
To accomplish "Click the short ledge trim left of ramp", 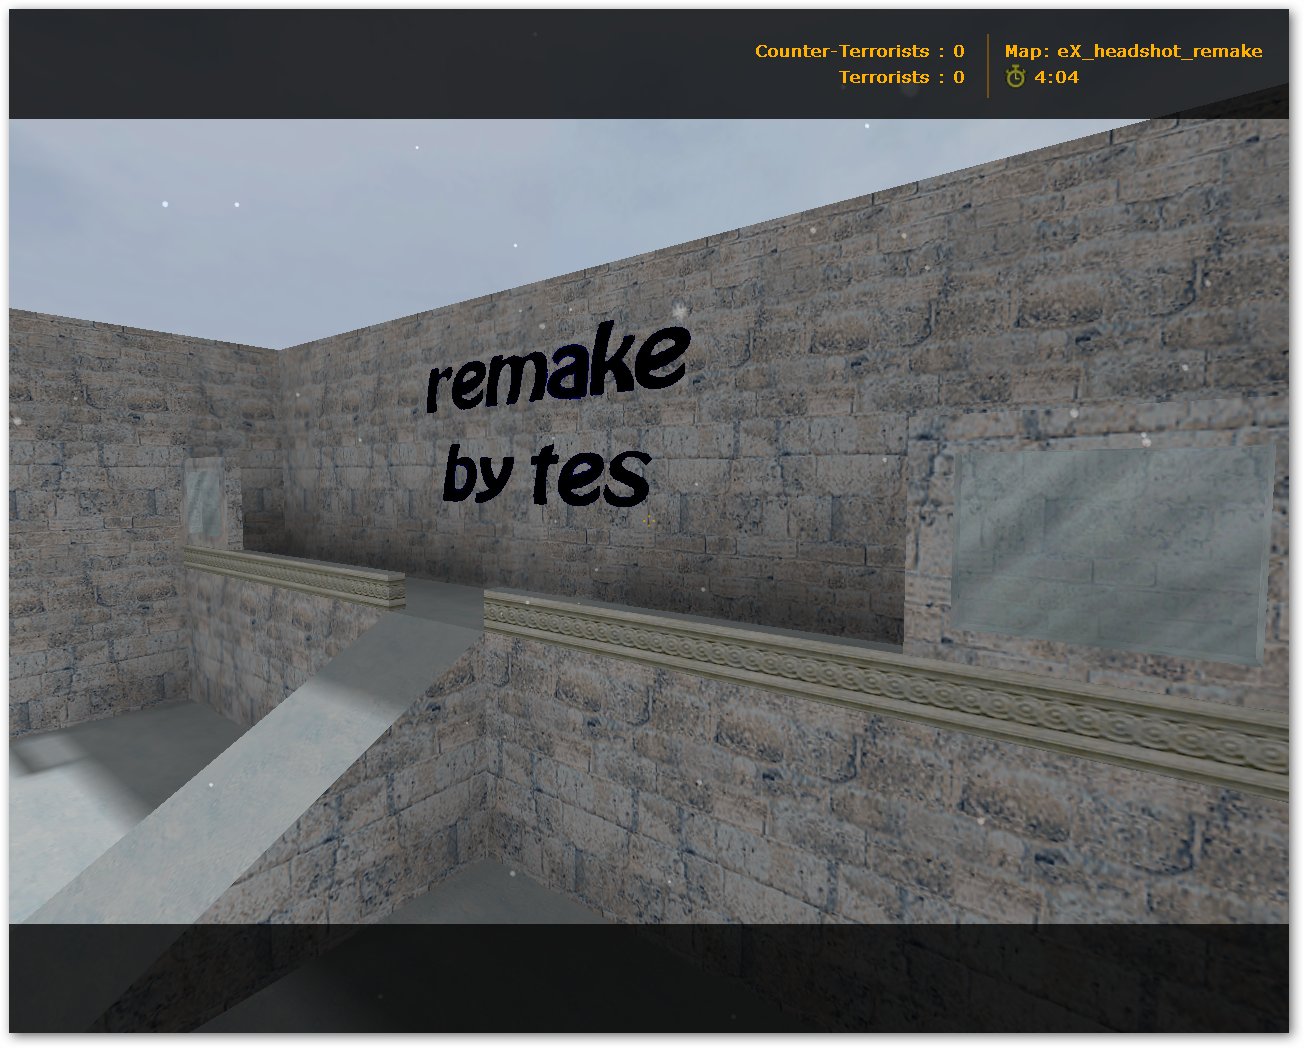I will pyautogui.click(x=295, y=575).
